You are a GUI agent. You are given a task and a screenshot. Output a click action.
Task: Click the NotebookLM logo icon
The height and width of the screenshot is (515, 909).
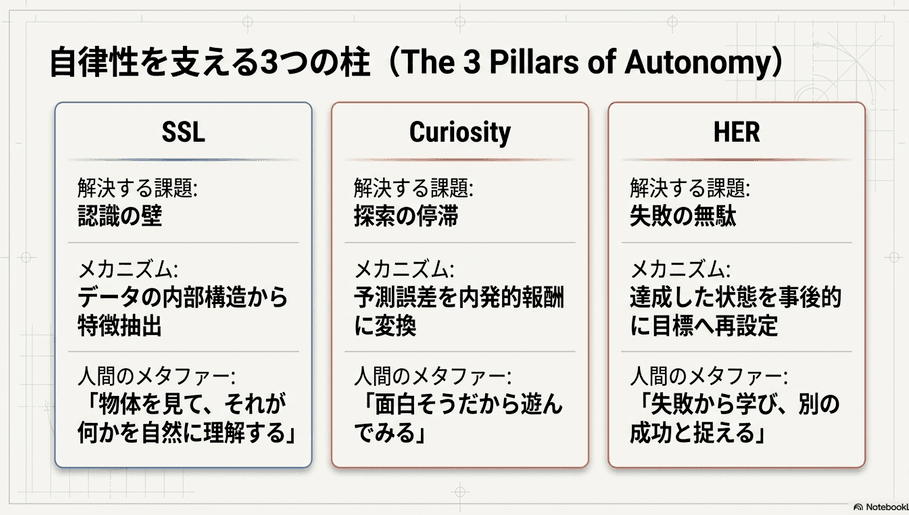(x=859, y=507)
